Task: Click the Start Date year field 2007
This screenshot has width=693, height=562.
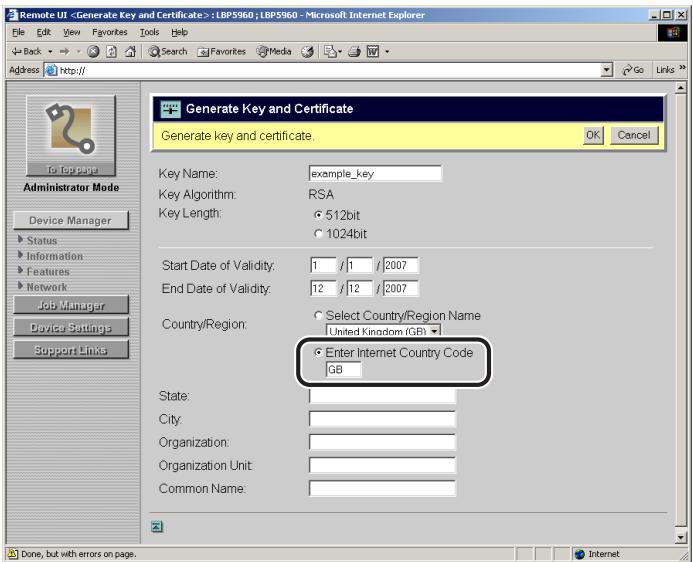Action: (400, 266)
